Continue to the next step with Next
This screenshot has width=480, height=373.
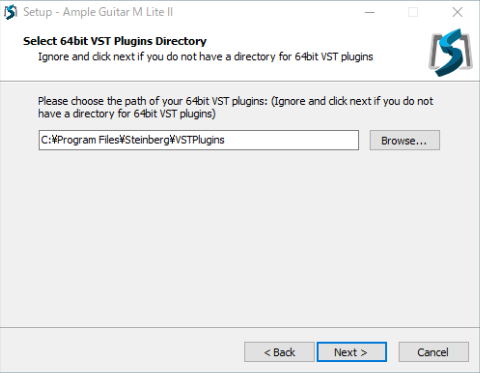[352, 352]
